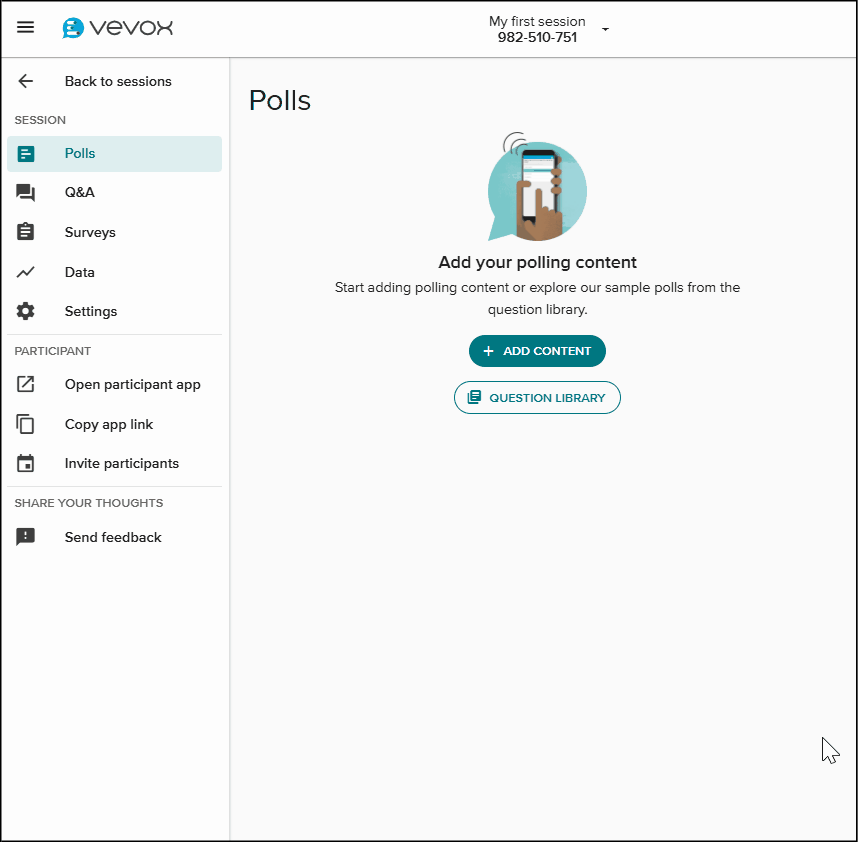This screenshot has height=842, width=858.
Task: Click the copy app link icon
Action: point(26,424)
